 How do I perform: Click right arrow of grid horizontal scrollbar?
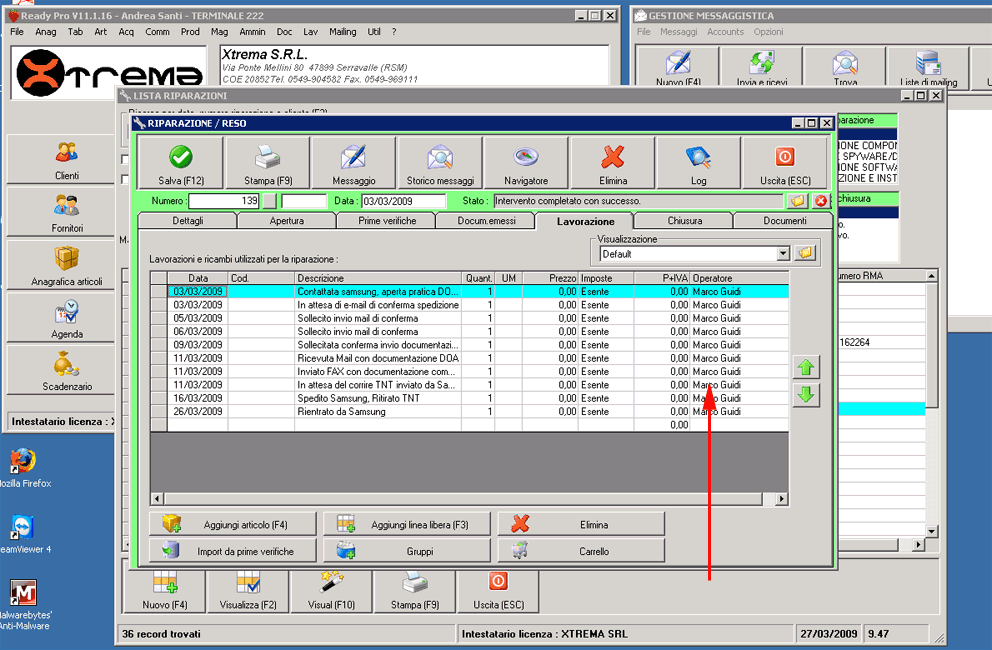[x=782, y=499]
